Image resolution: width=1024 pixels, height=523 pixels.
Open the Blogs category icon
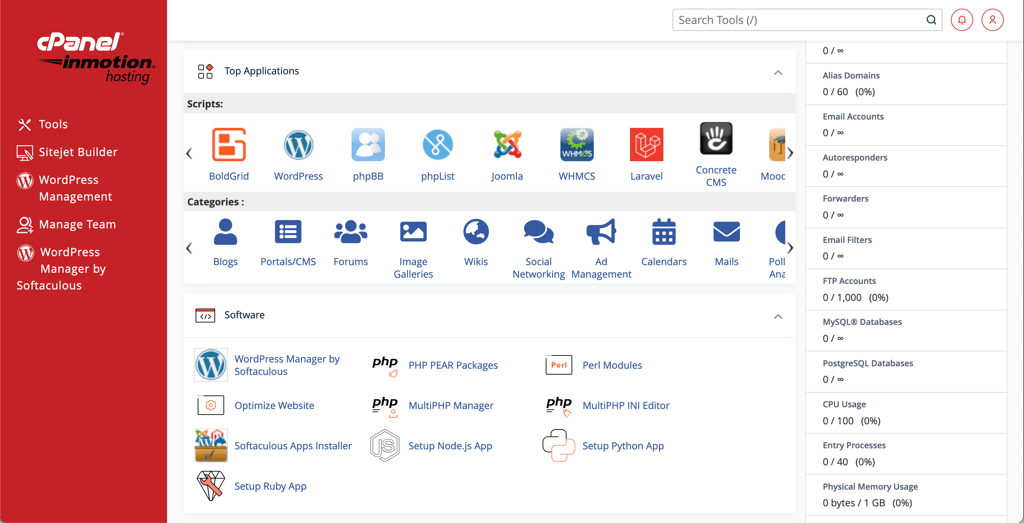[x=225, y=232]
